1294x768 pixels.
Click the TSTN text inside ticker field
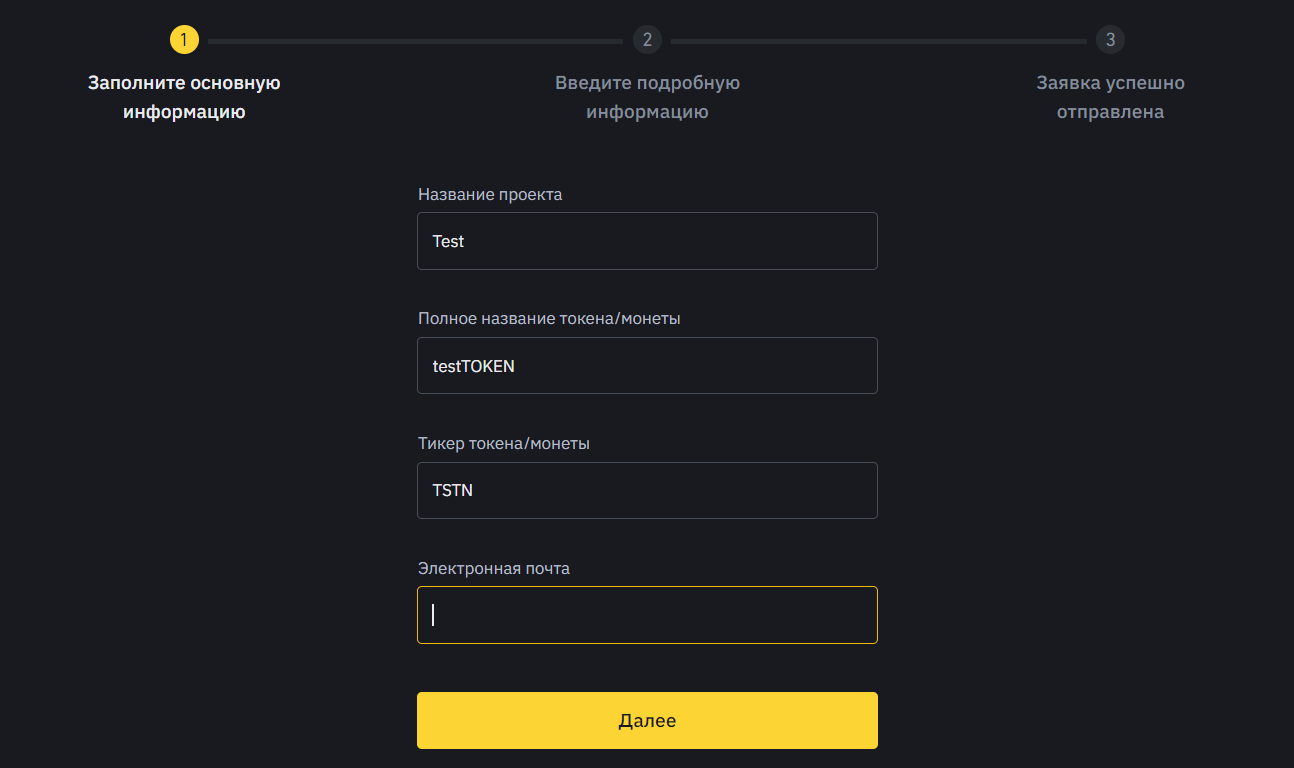(452, 490)
